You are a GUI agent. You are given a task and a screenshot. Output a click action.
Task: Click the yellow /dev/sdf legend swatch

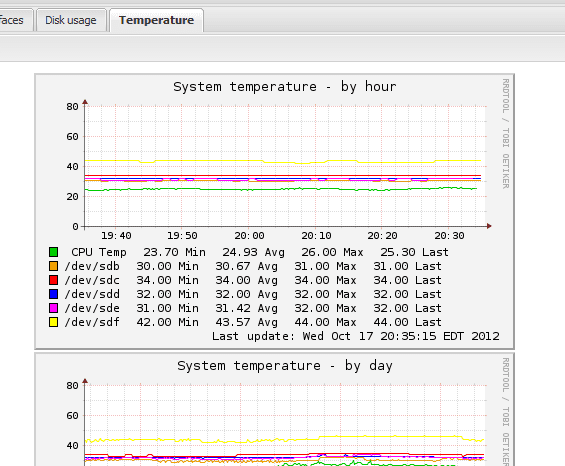coord(53,322)
